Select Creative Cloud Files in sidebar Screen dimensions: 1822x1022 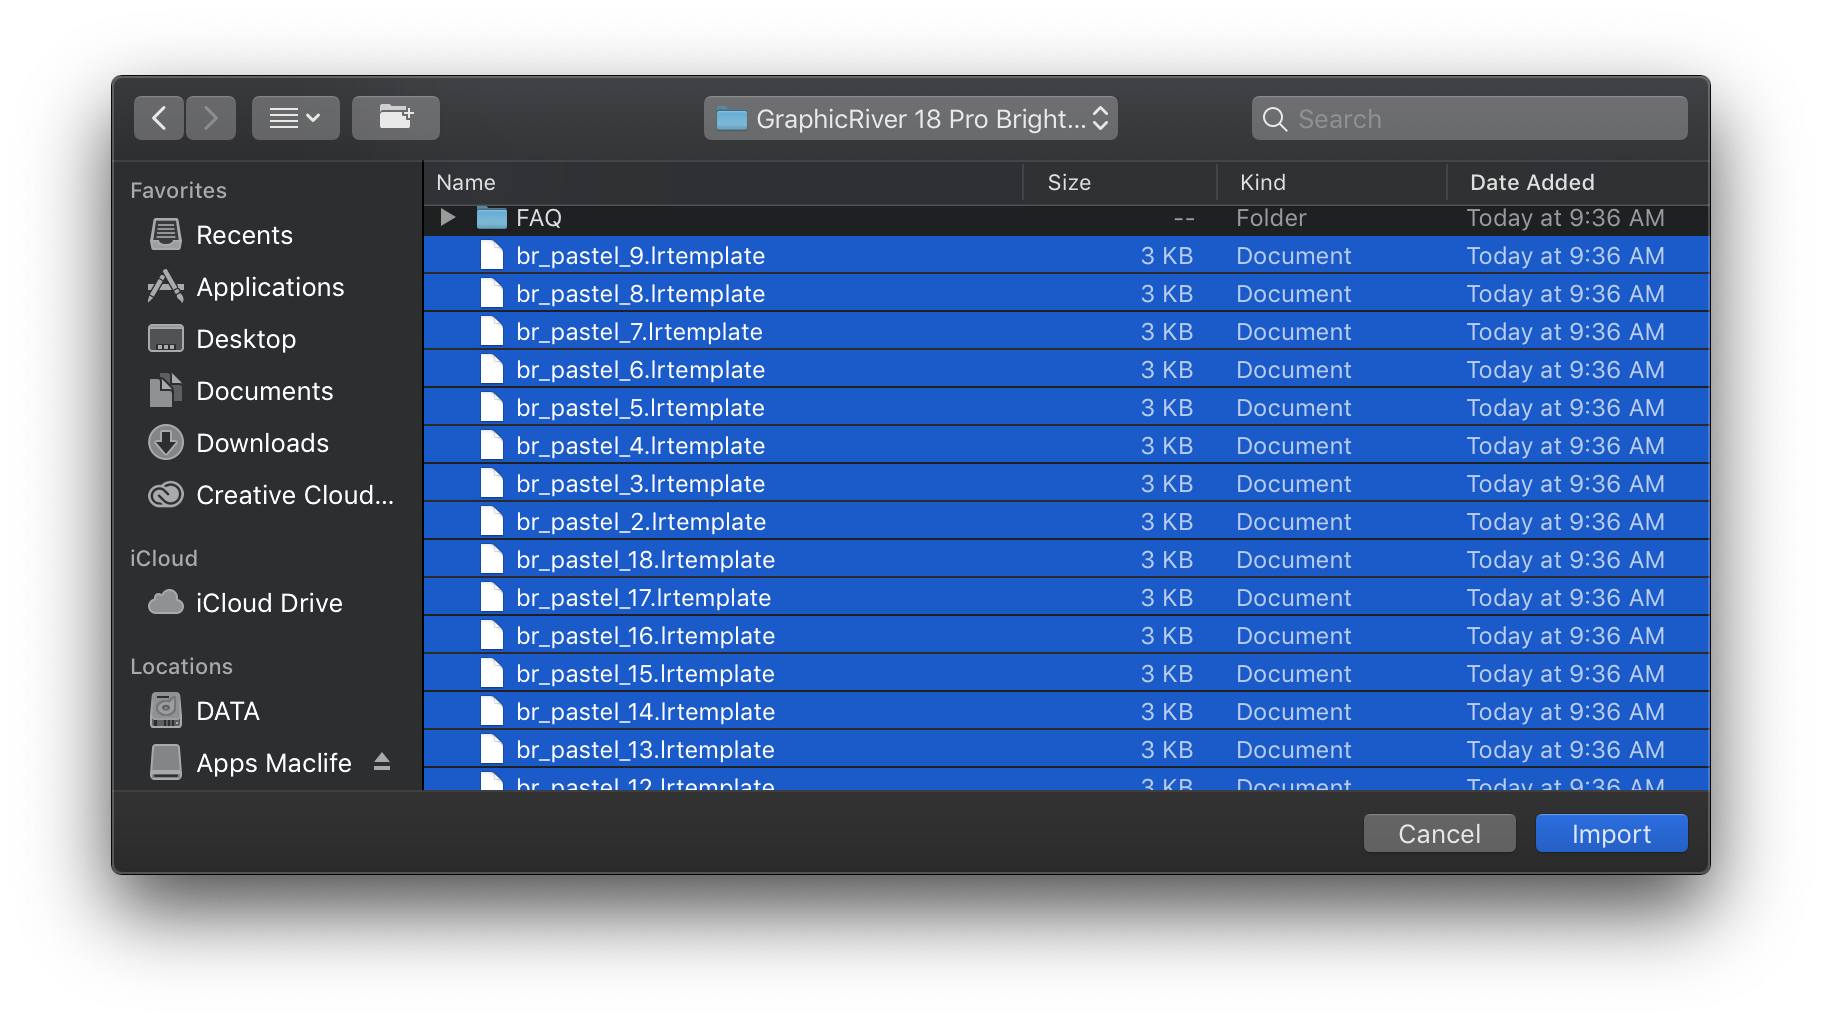pyautogui.click(x=294, y=495)
